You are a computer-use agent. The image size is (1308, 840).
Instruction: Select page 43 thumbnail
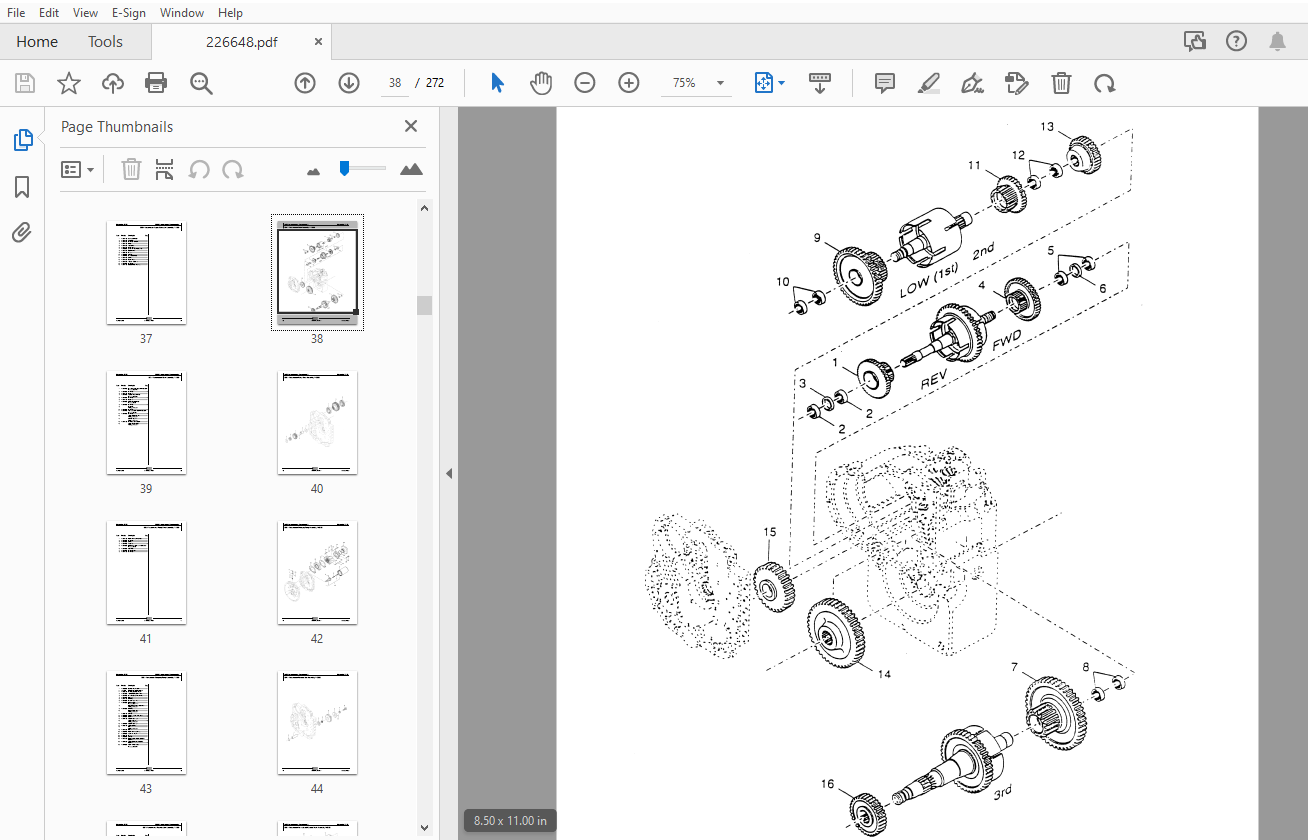[x=146, y=723]
